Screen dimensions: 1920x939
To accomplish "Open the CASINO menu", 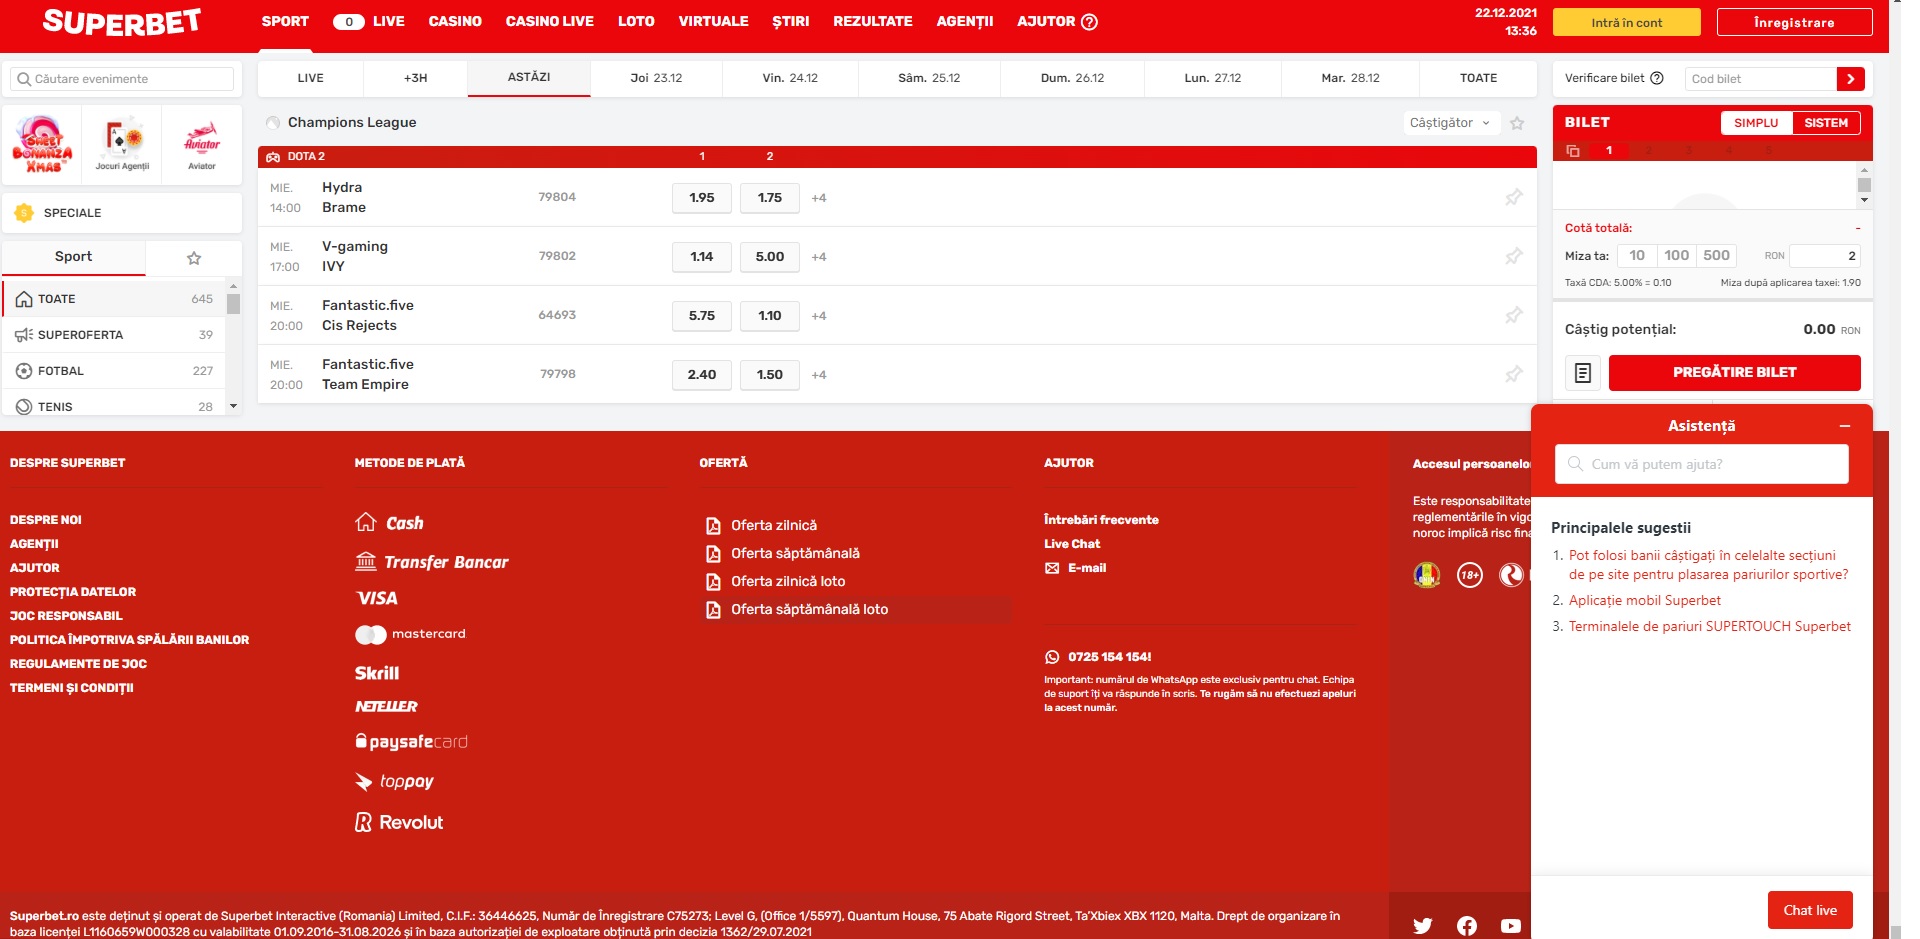I will click(455, 21).
